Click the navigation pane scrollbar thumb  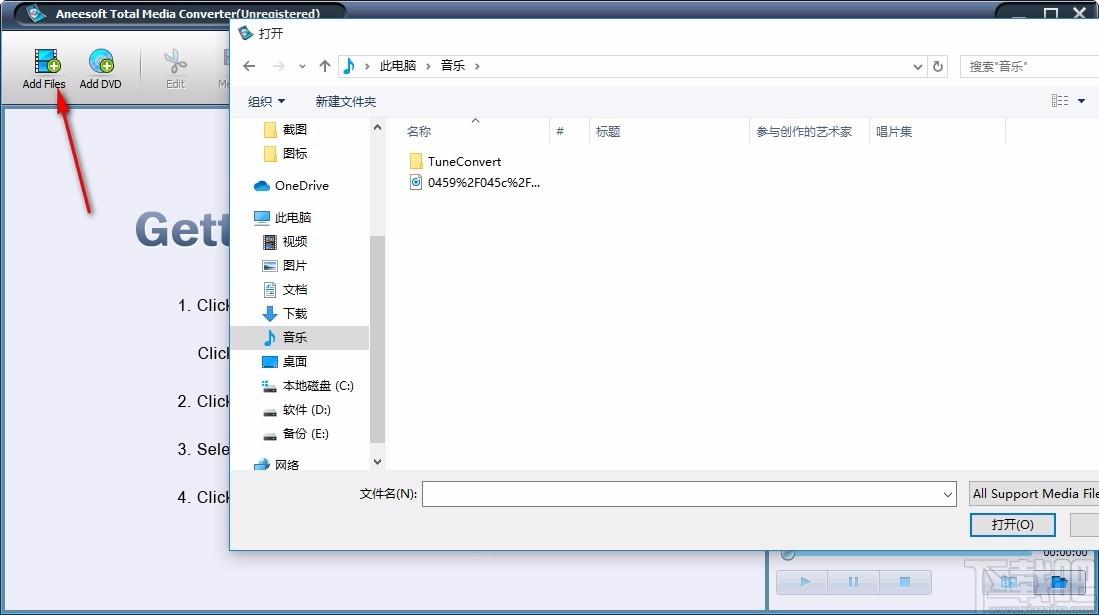pyautogui.click(x=377, y=339)
